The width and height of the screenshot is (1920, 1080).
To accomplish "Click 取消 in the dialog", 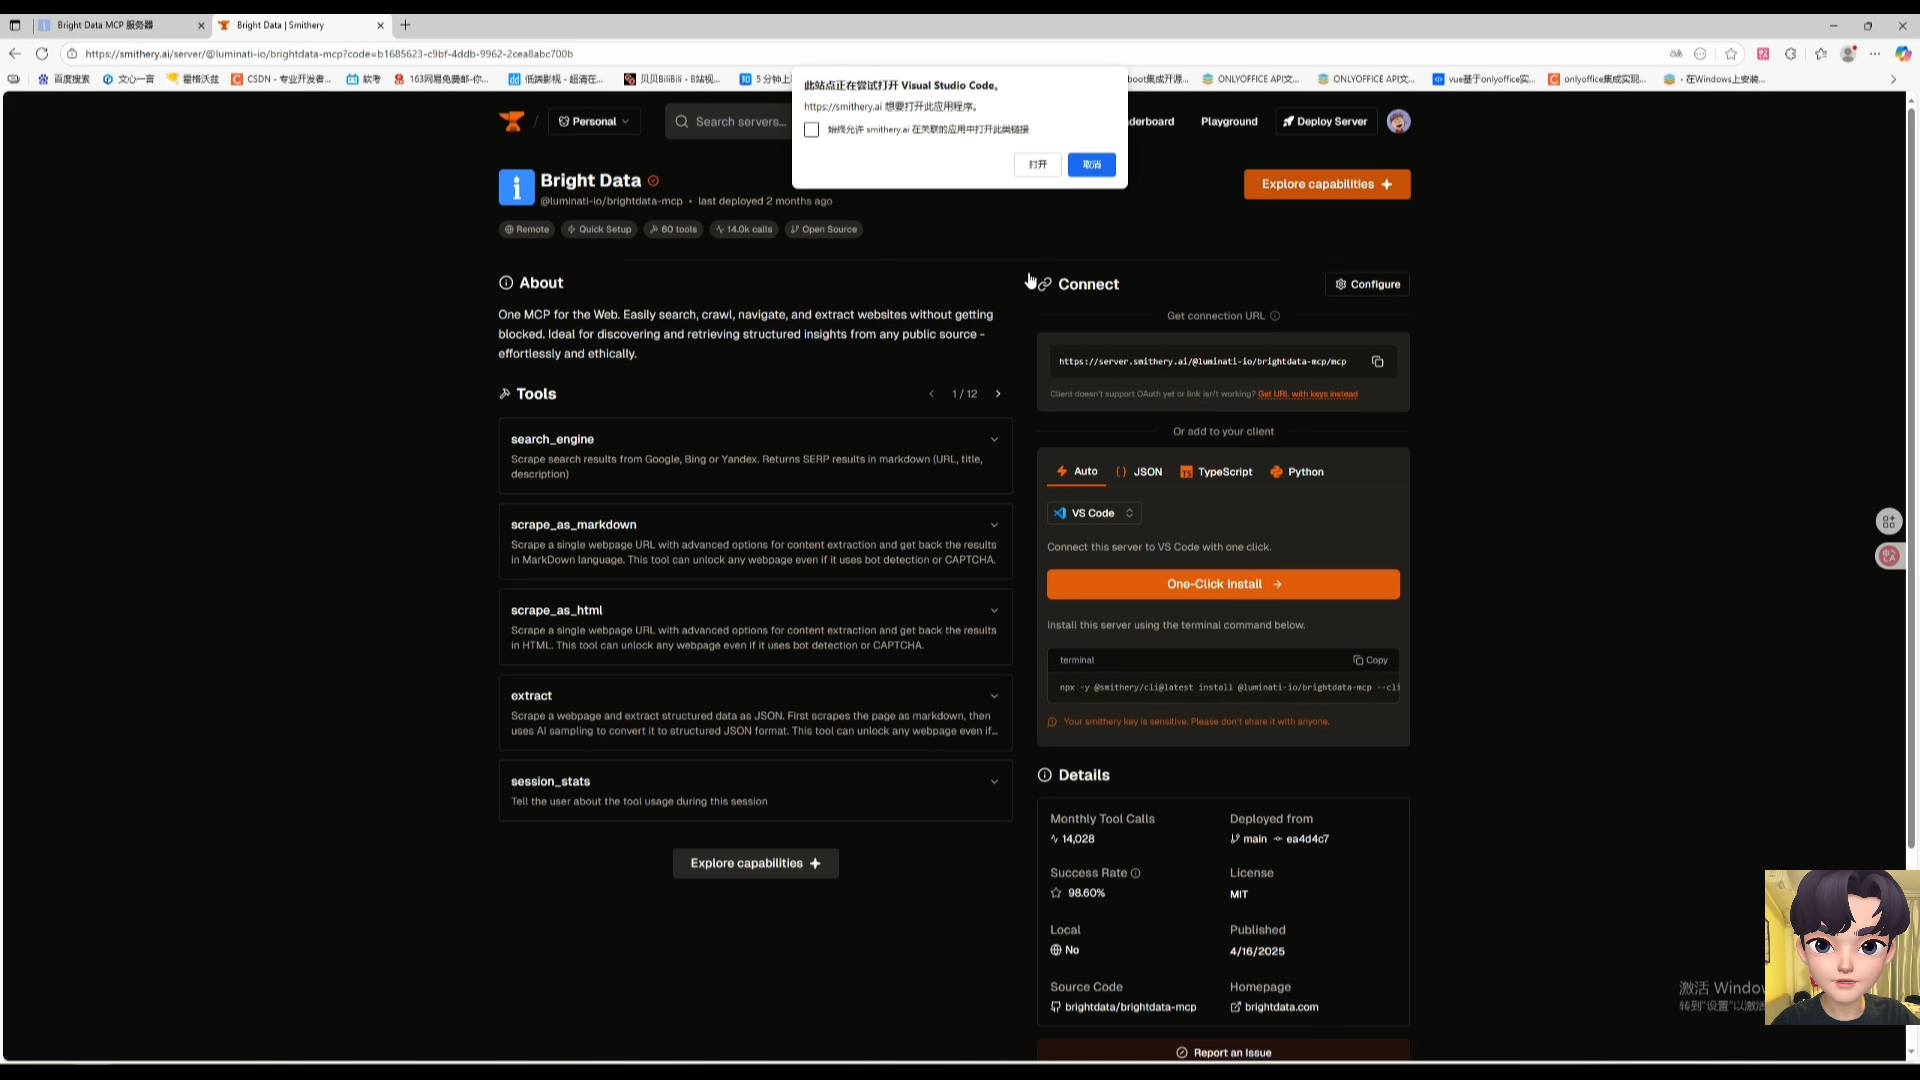I will click(1092, 164).
